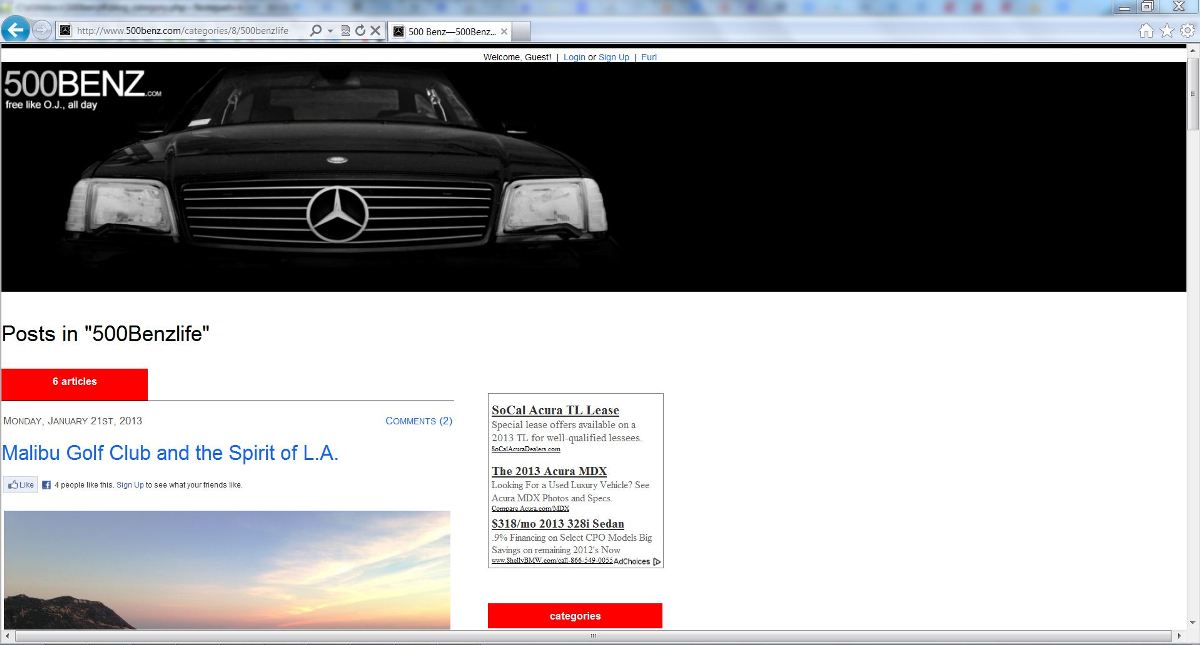Click the Facebook logo icon beside like count
1200x645 pixels.
46,485
